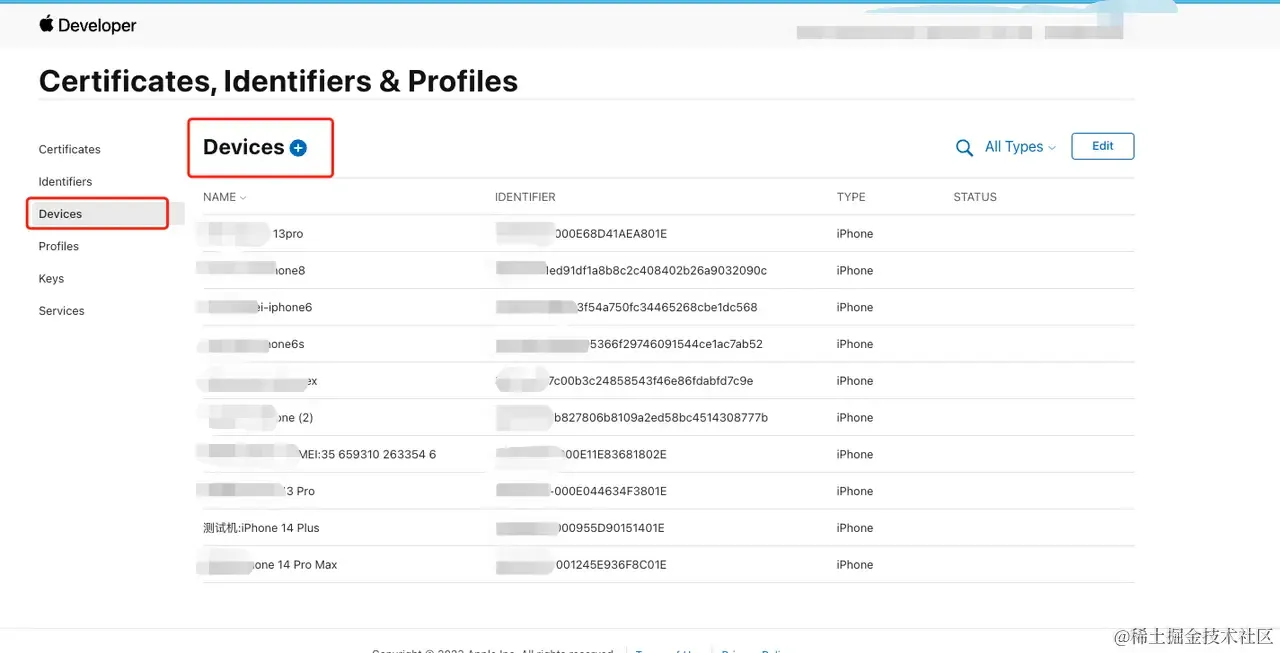Click the Apple Developer logo
This screenshot has width=1280, height=653.
(88, 25)
